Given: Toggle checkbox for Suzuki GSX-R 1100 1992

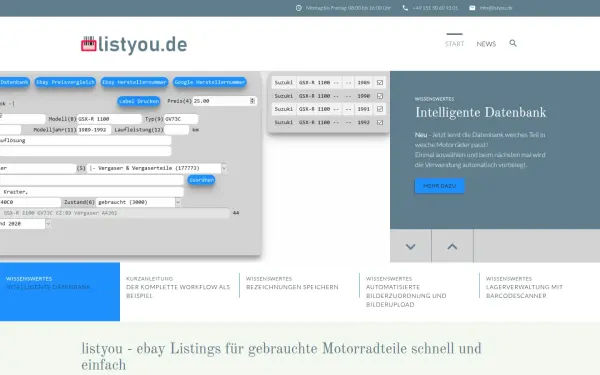Looking at the screenshot, I should point(380,122).
